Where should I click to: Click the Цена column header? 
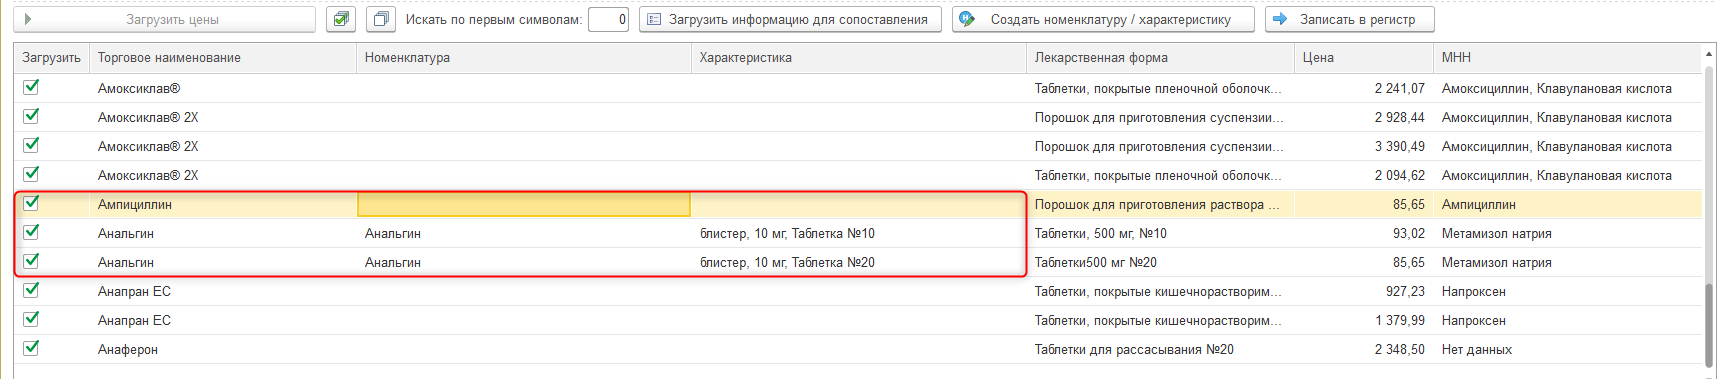1364,58
